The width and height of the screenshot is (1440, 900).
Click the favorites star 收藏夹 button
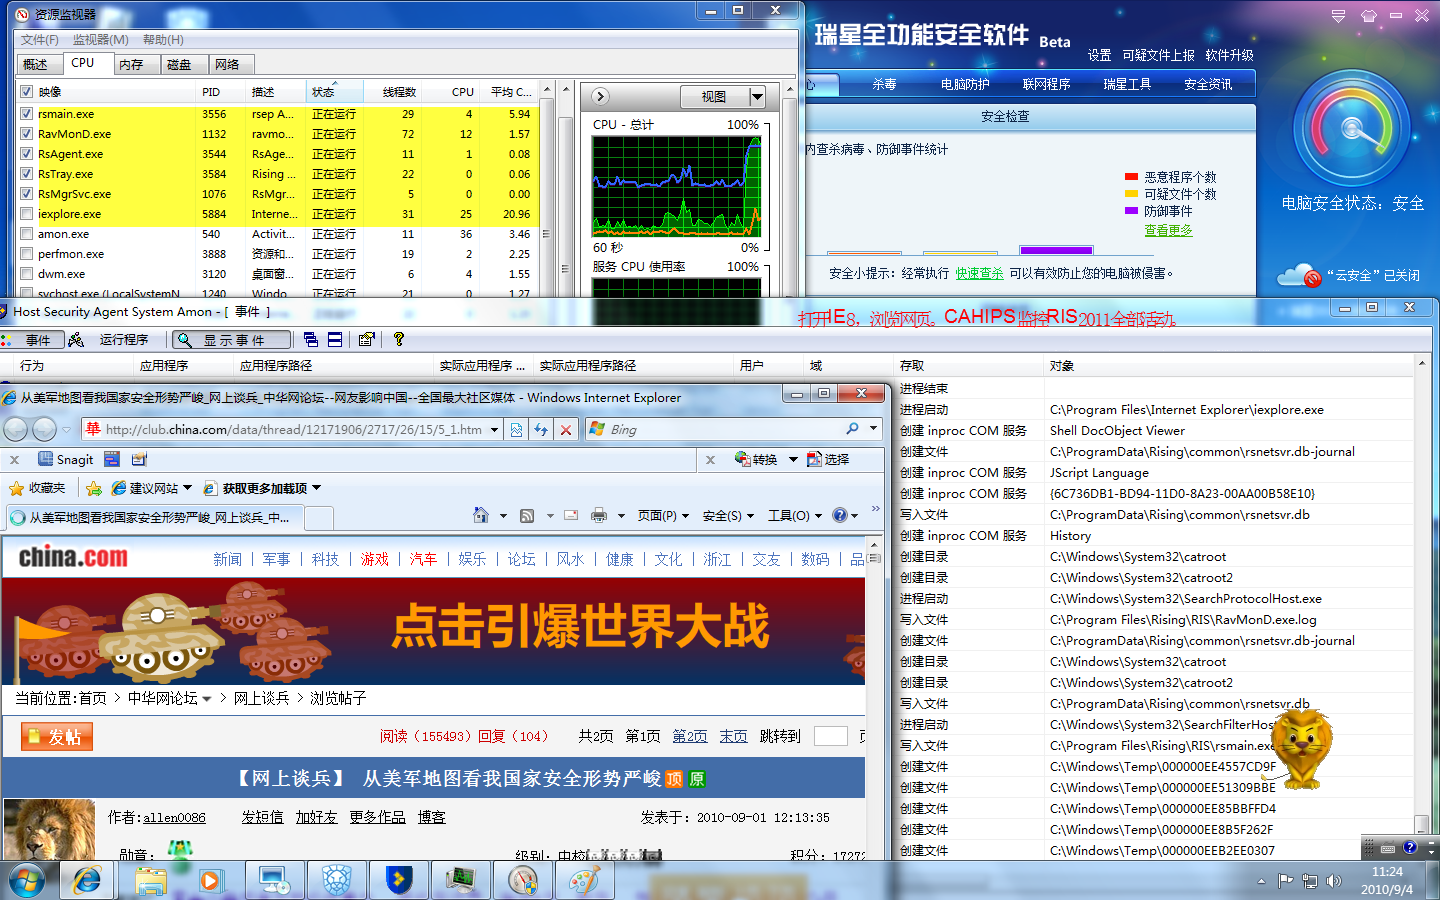pyautogui.click(x=37, y=488)
